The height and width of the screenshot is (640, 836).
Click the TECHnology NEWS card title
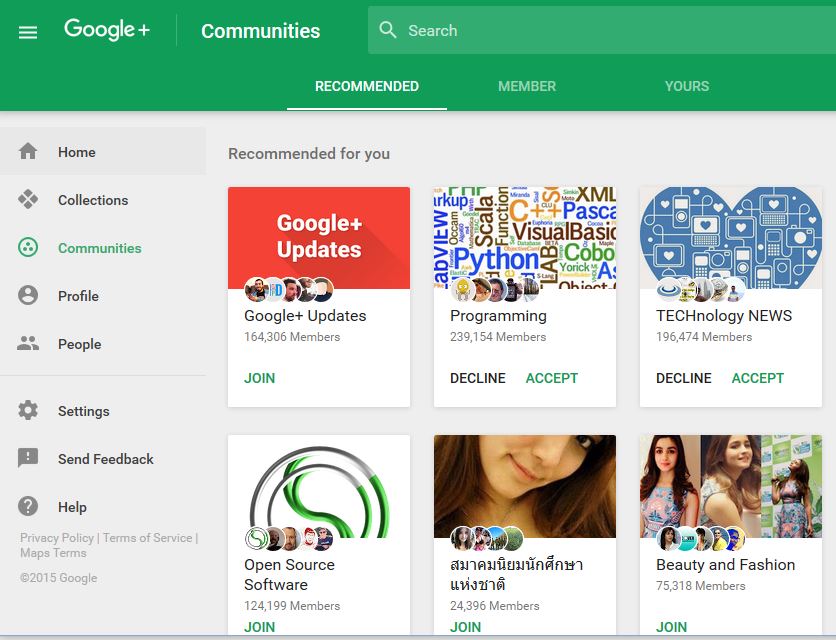724,316
